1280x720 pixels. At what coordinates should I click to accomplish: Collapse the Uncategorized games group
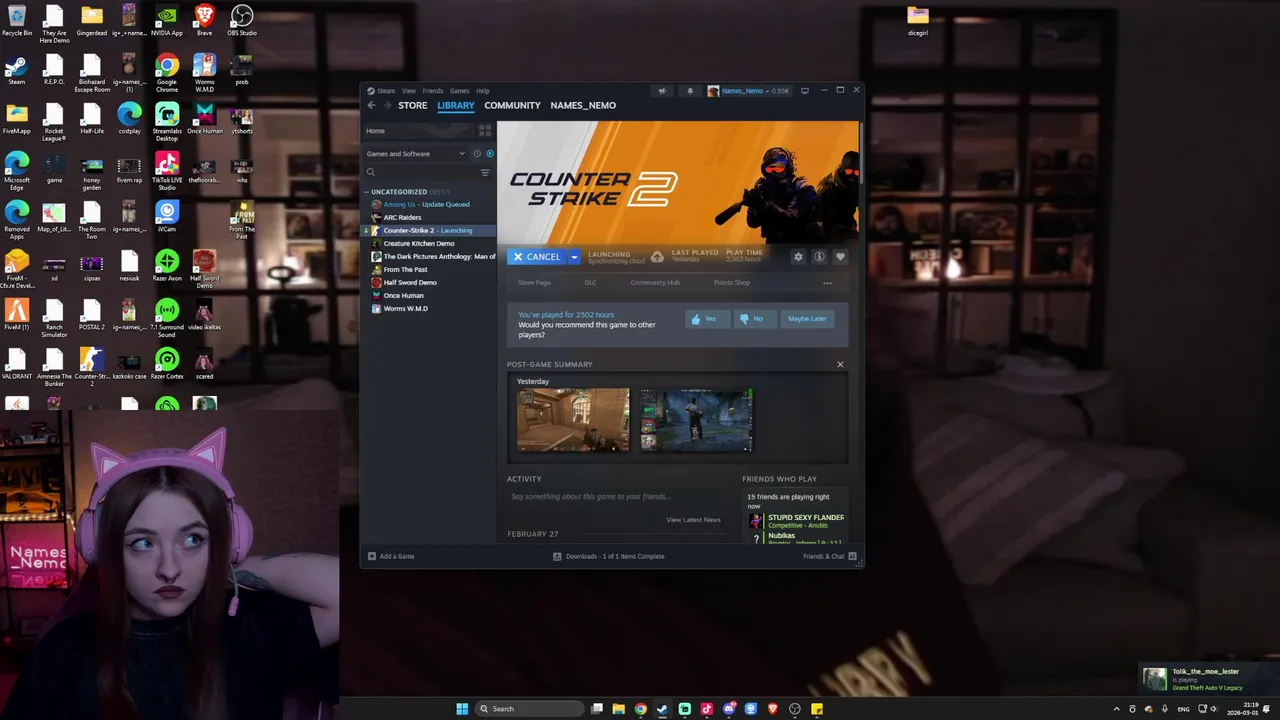(367, 192)
